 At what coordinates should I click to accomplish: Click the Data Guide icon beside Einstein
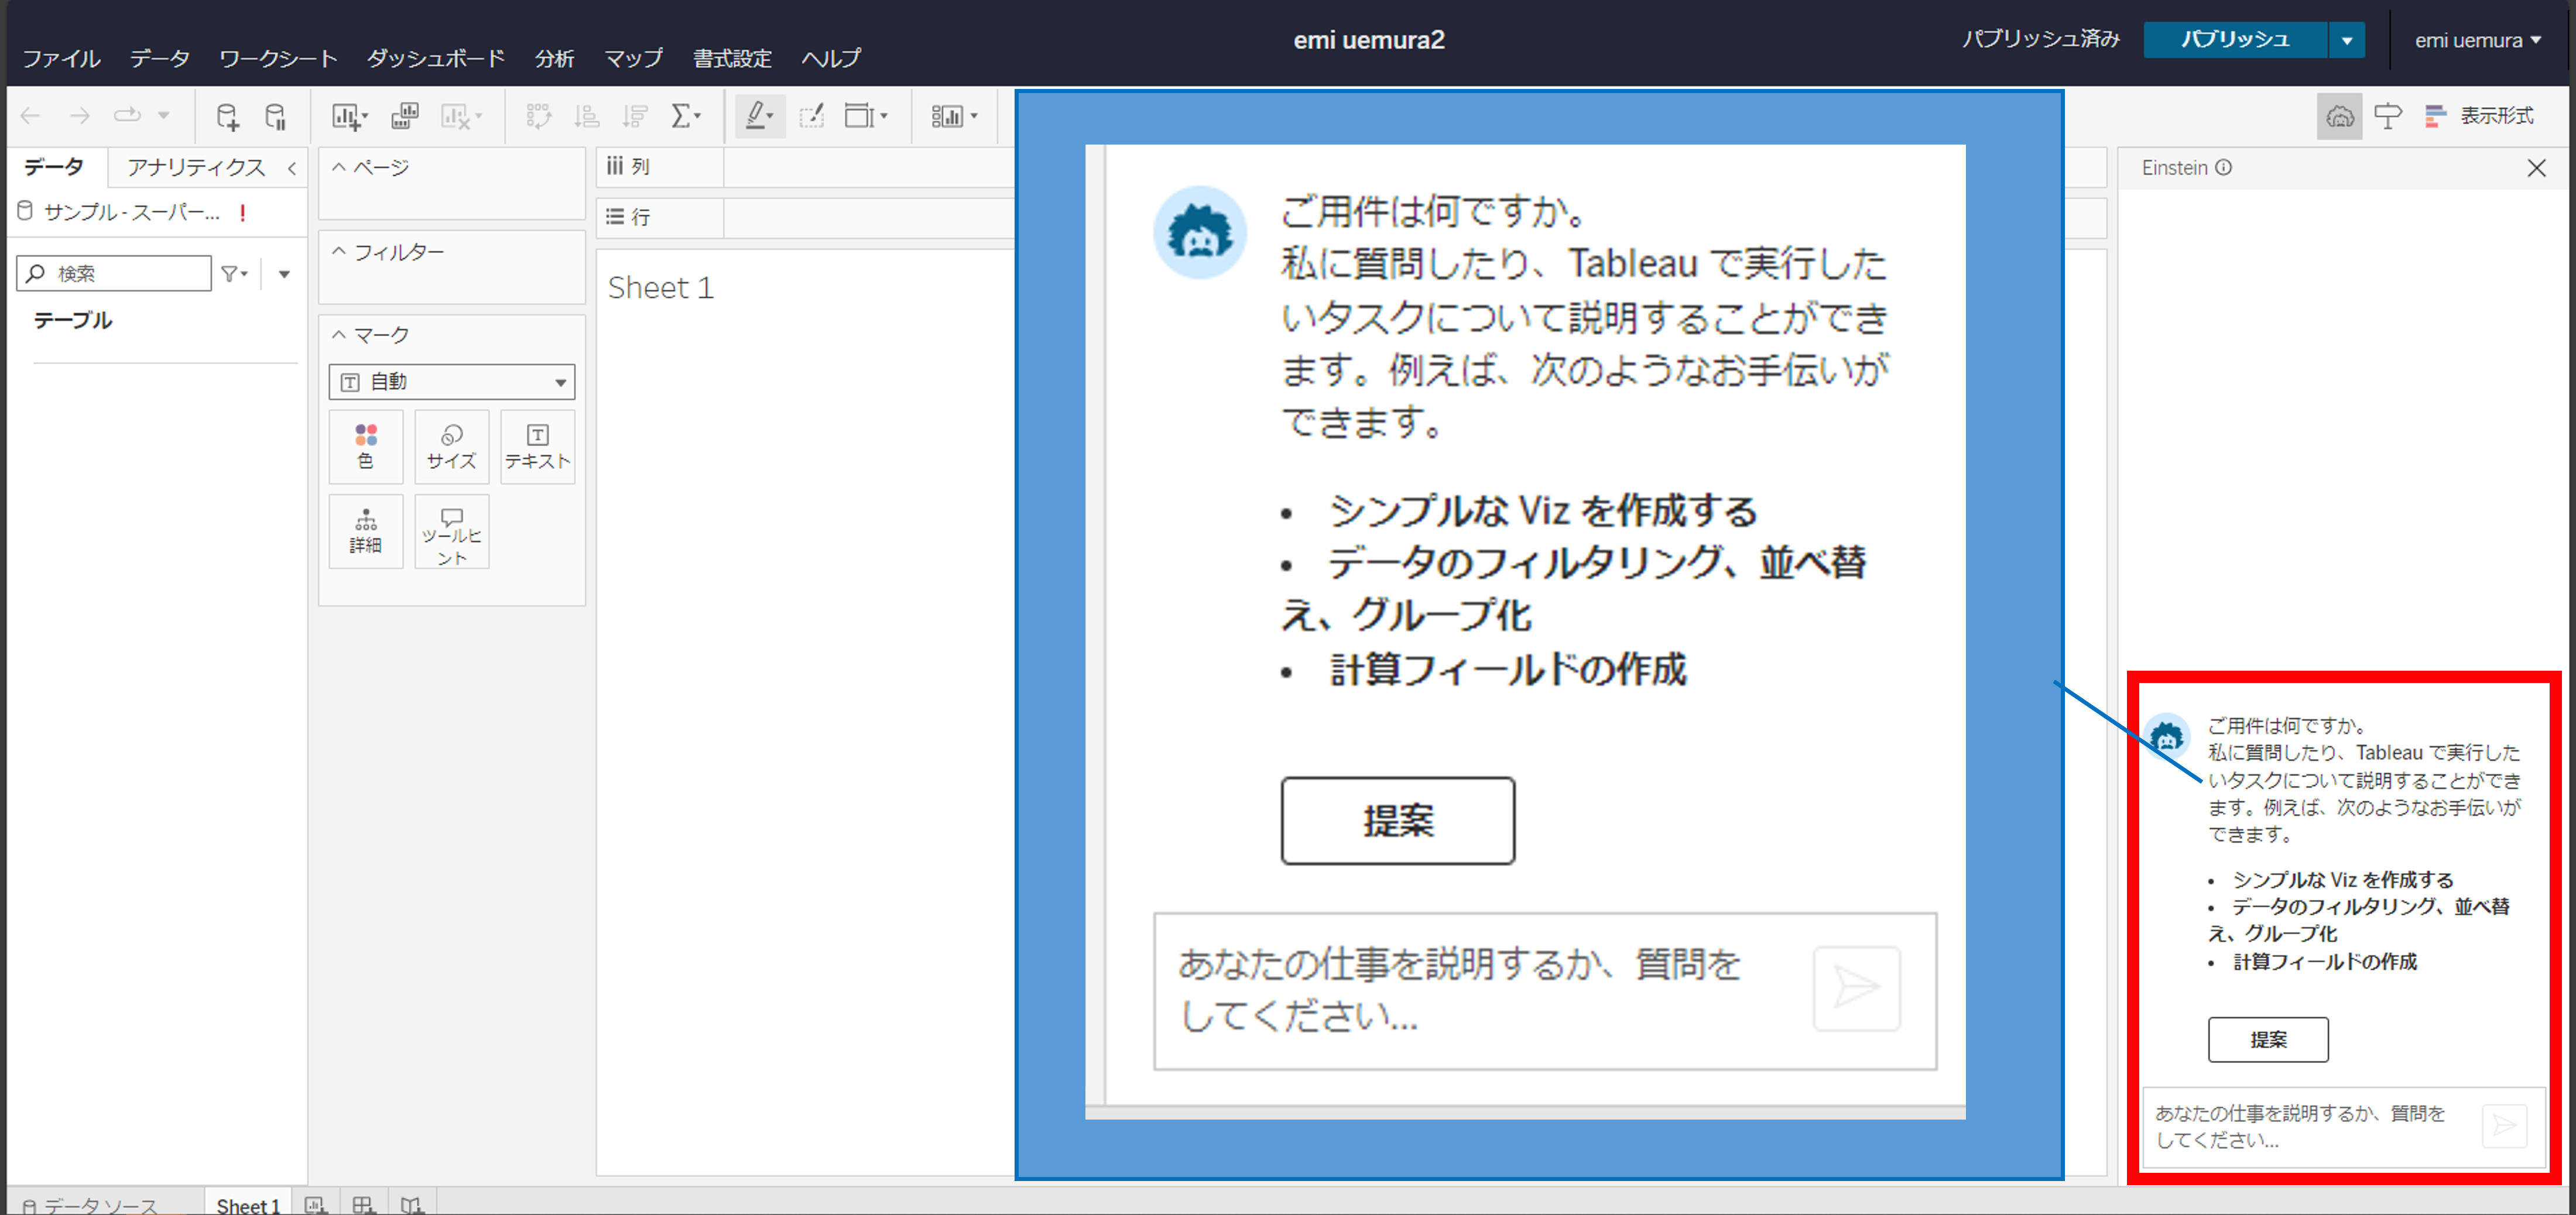[x=2387, y=116]
